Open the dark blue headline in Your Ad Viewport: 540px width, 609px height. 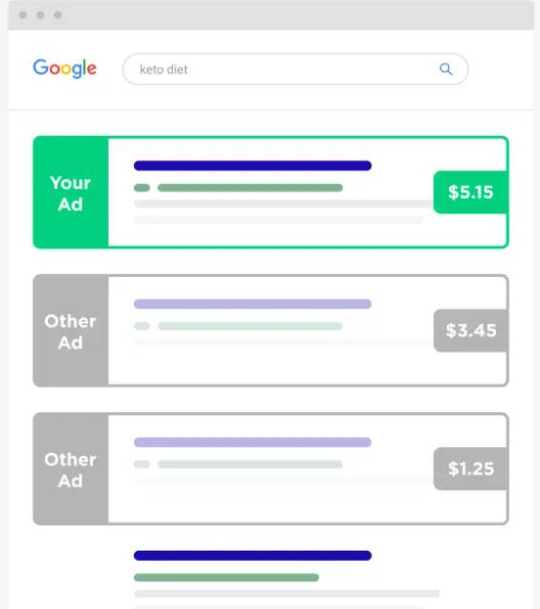(x=253, y=166)
